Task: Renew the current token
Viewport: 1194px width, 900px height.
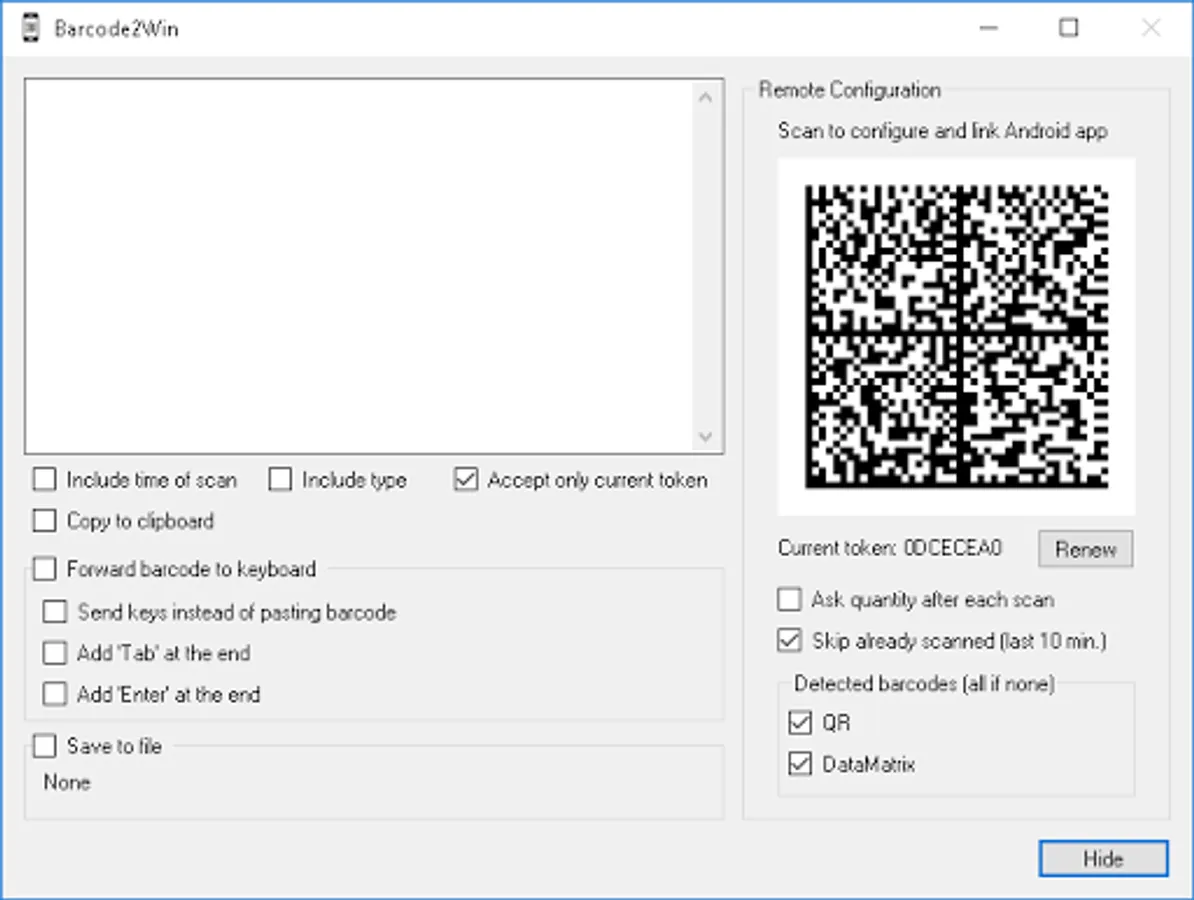Action: tap(1086, 549)
